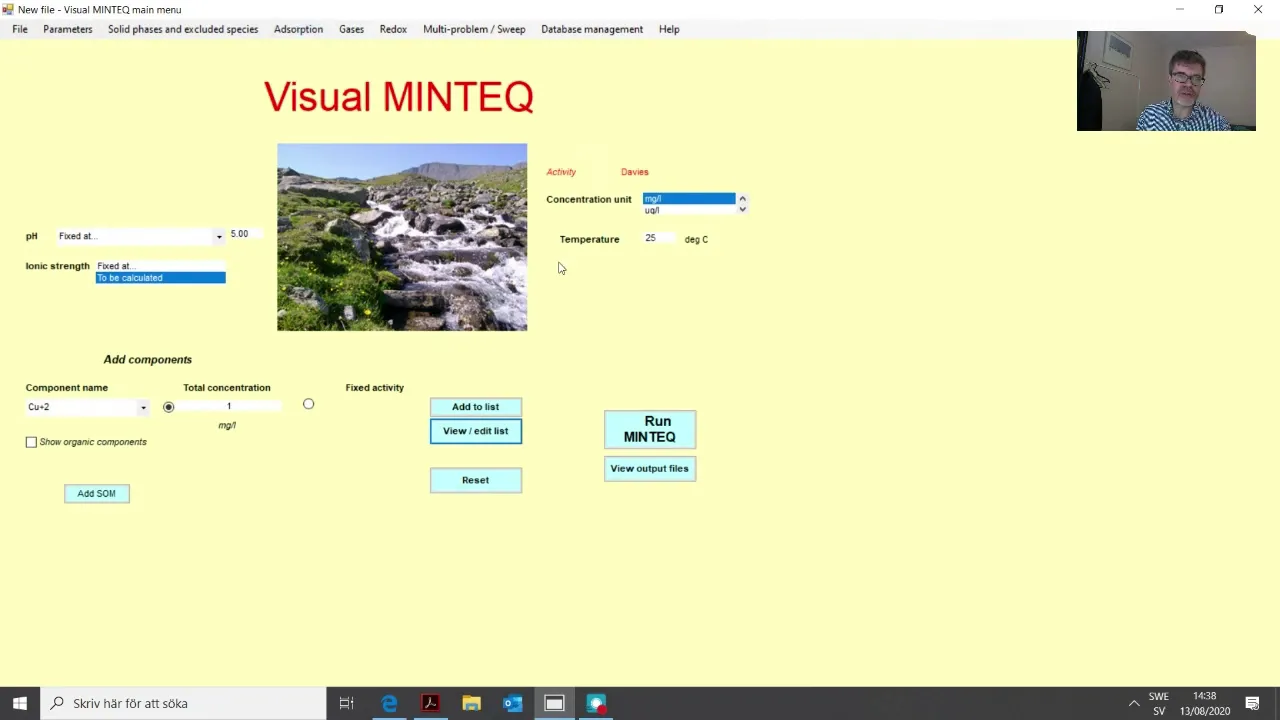1280x720 pixels.
Task: Click the SWE SV language indicator
Action: click(1159, 703)
